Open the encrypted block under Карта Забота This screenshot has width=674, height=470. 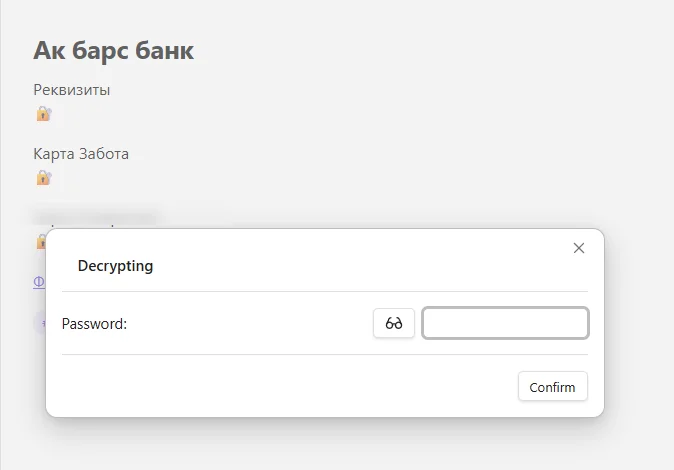44,178
